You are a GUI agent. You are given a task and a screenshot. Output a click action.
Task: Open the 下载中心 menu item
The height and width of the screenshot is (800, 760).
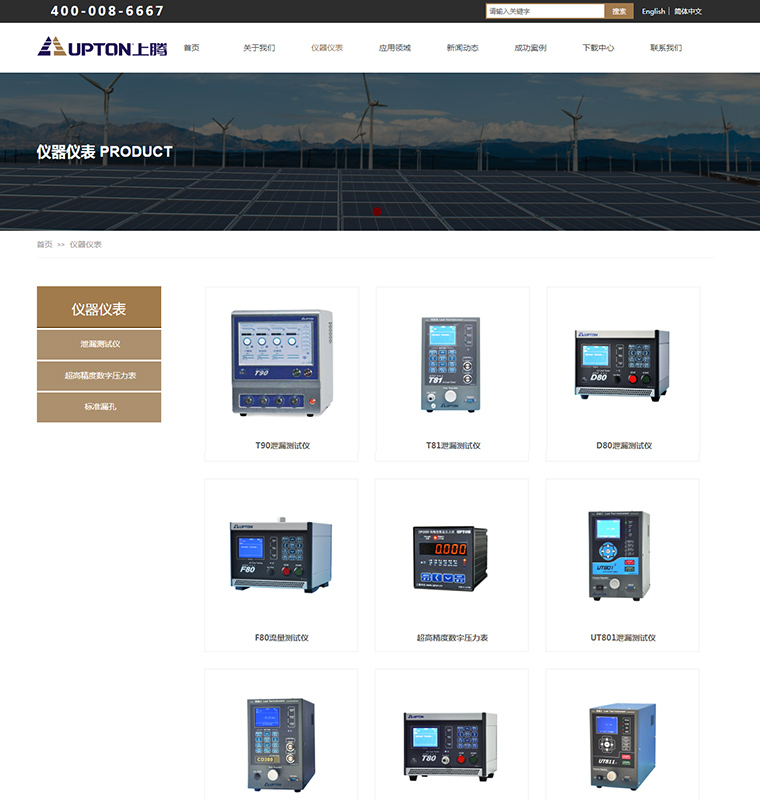pos(598,48)
